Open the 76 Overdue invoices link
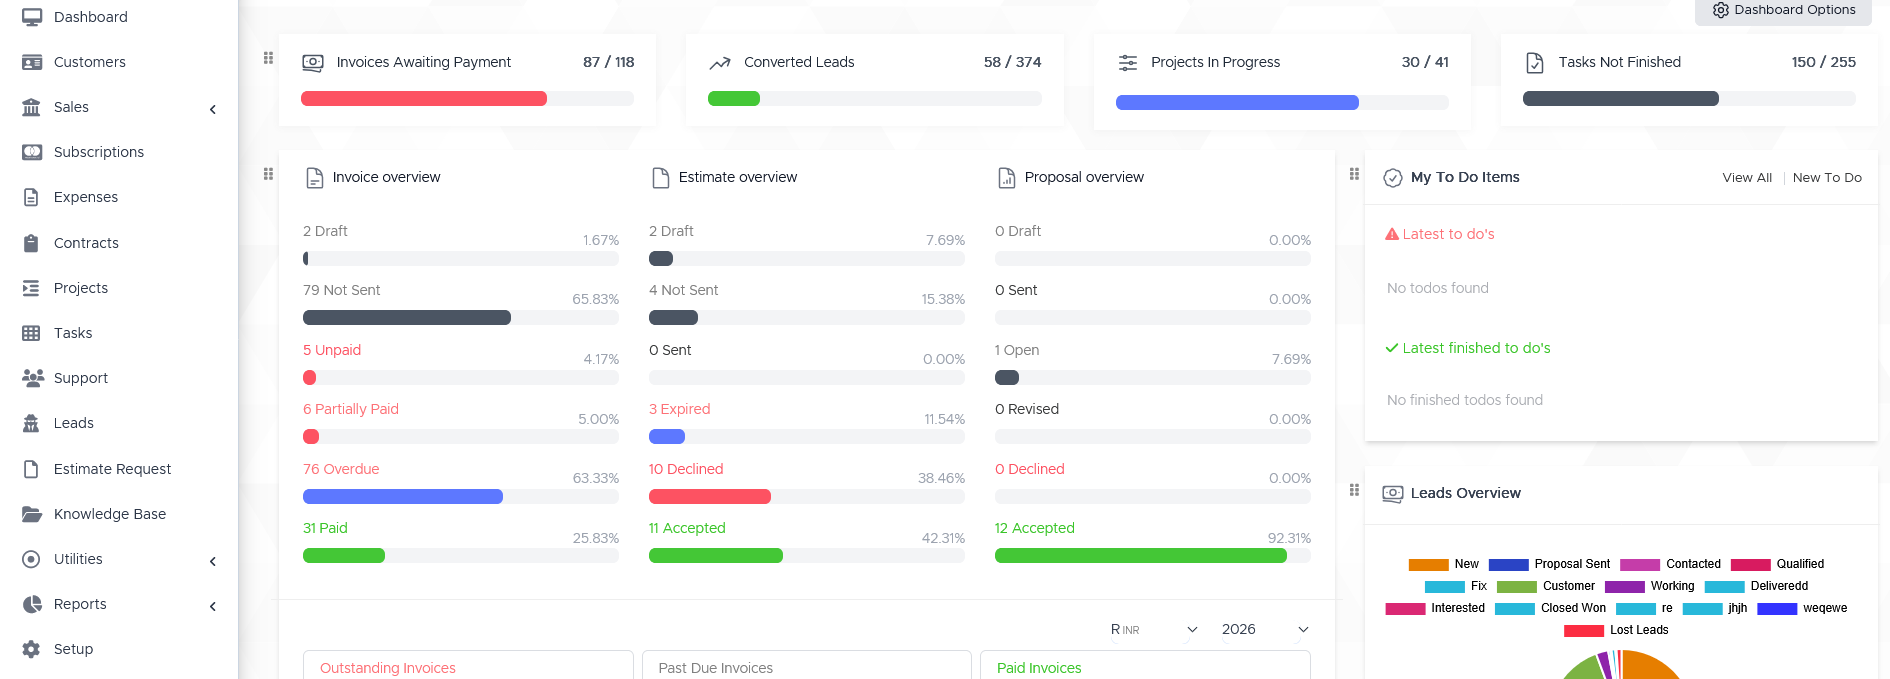Screen dimensions: 1890x679 341,469
